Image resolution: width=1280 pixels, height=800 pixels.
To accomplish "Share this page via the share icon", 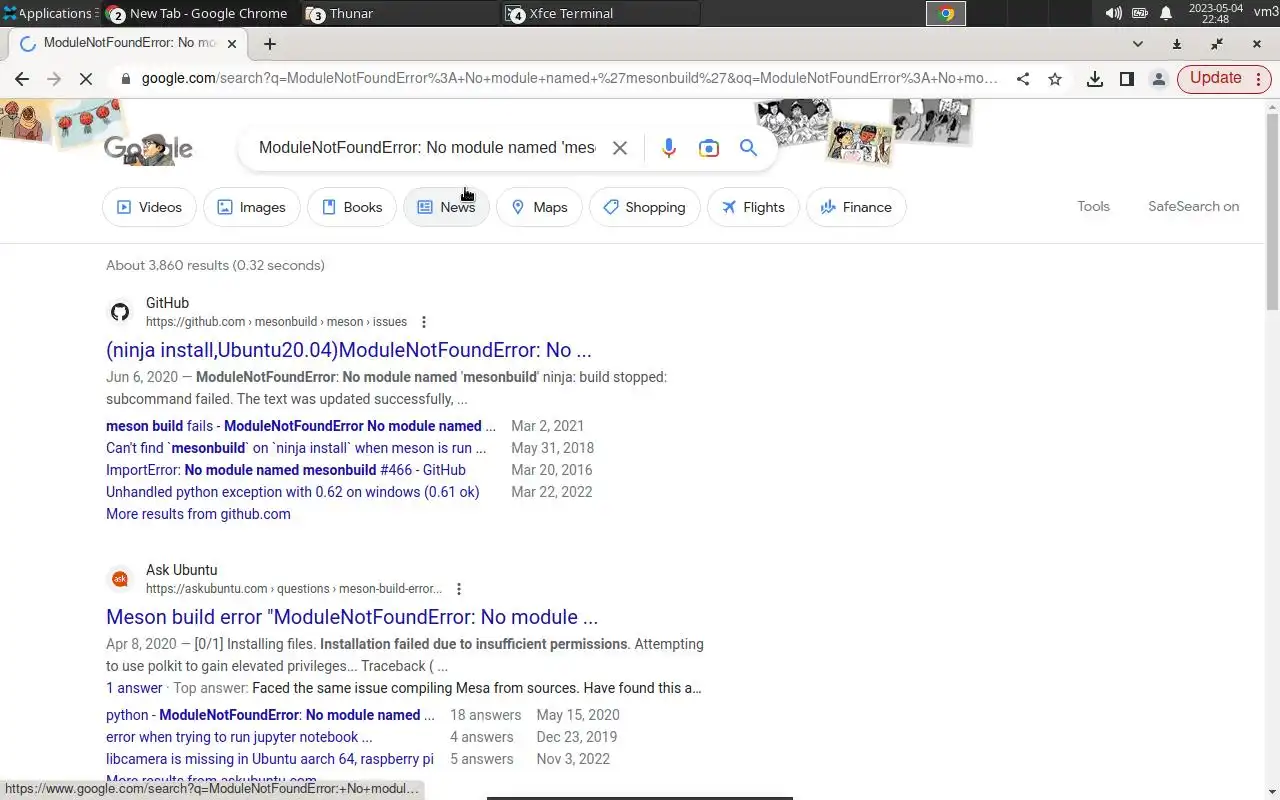I will coord(1023,79).
